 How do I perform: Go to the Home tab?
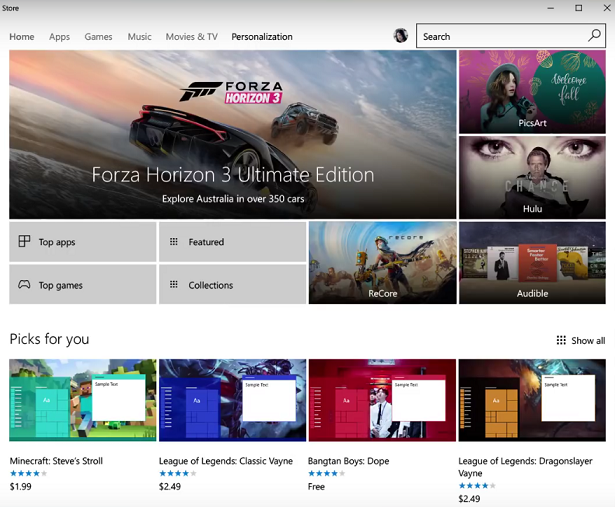(x=22, y=37)
